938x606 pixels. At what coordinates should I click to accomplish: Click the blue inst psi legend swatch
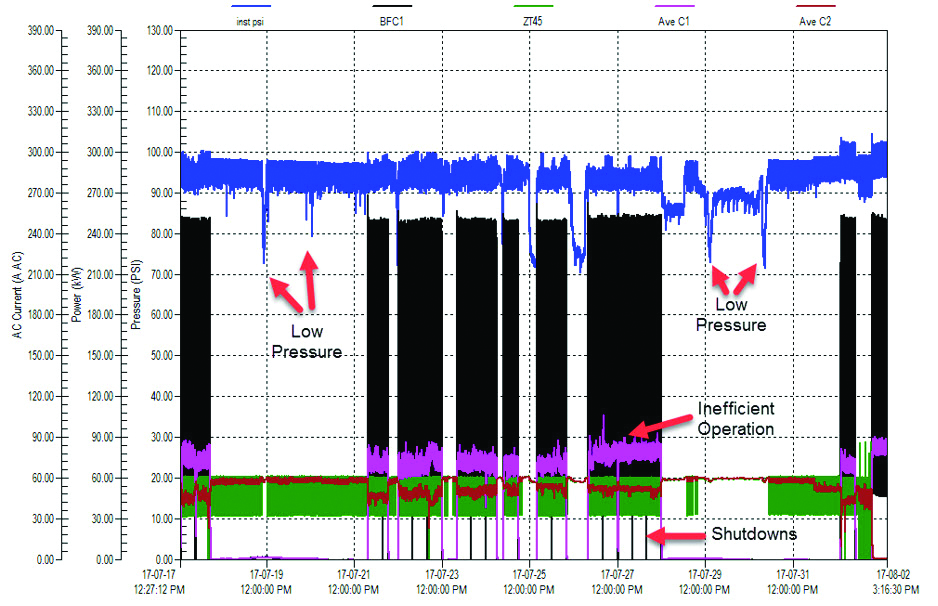(251, 6)
